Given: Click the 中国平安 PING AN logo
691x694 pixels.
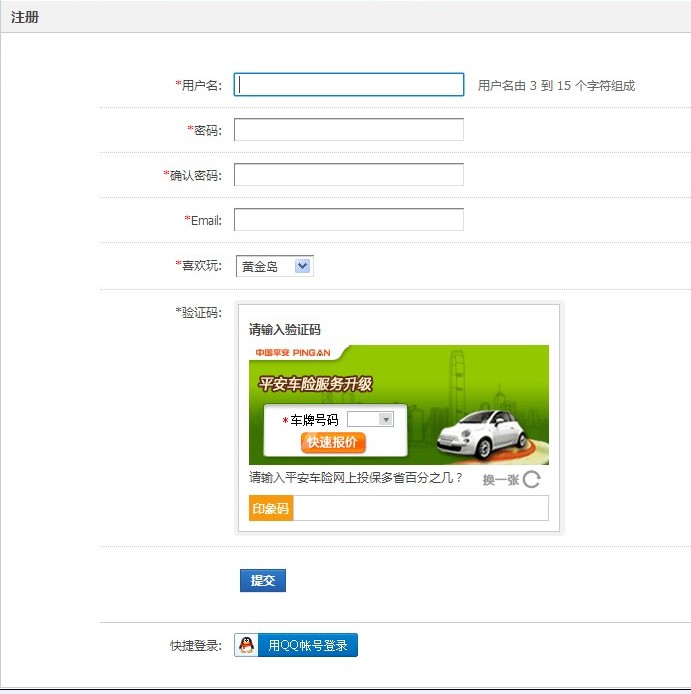Looking at the screenshot, I should click(x=293, y=353).
